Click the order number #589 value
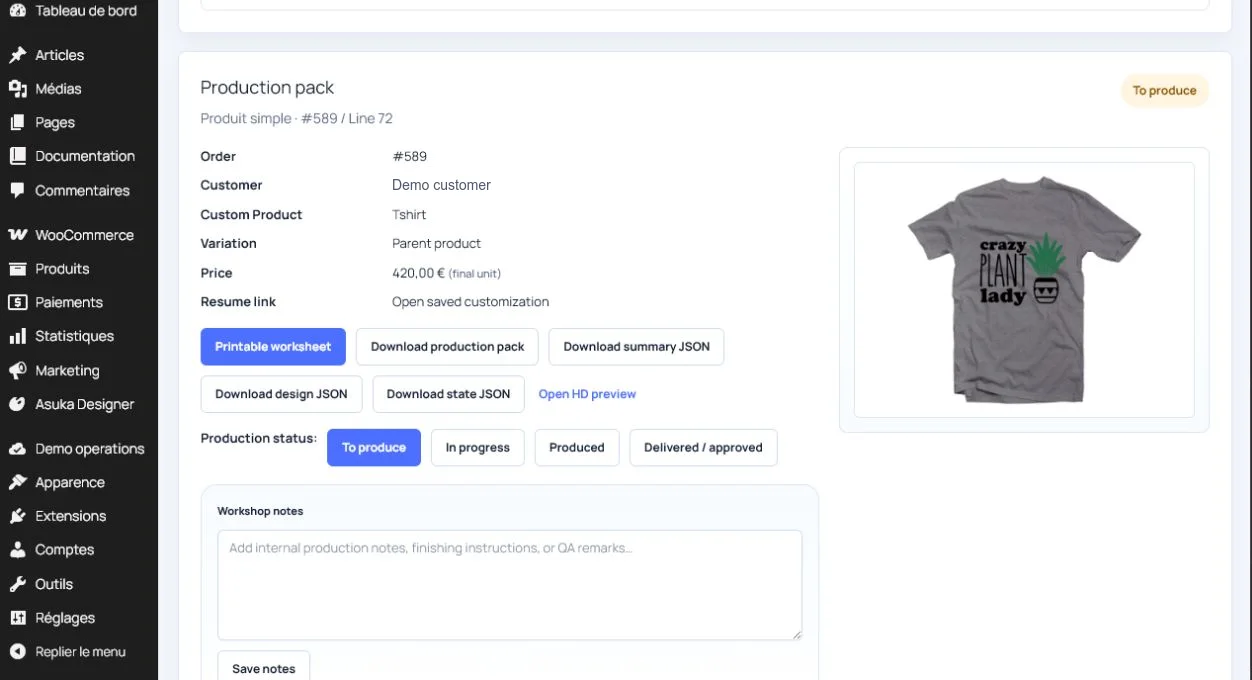 [410, 156]
